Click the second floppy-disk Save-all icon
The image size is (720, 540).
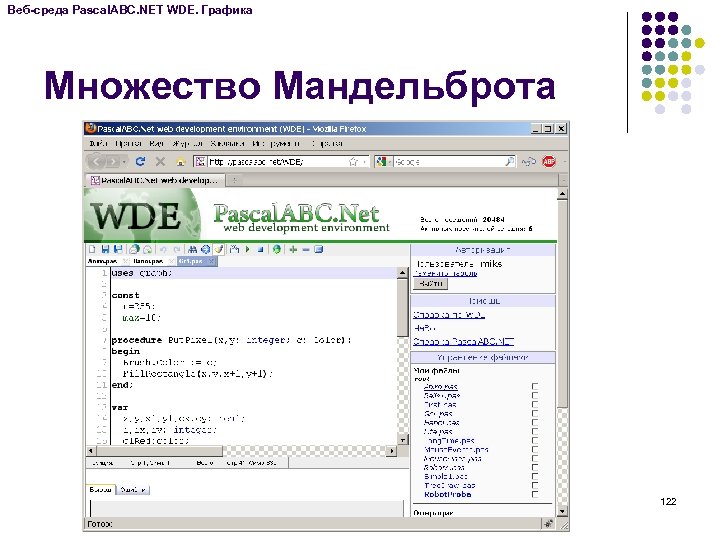tap(118, 249)
